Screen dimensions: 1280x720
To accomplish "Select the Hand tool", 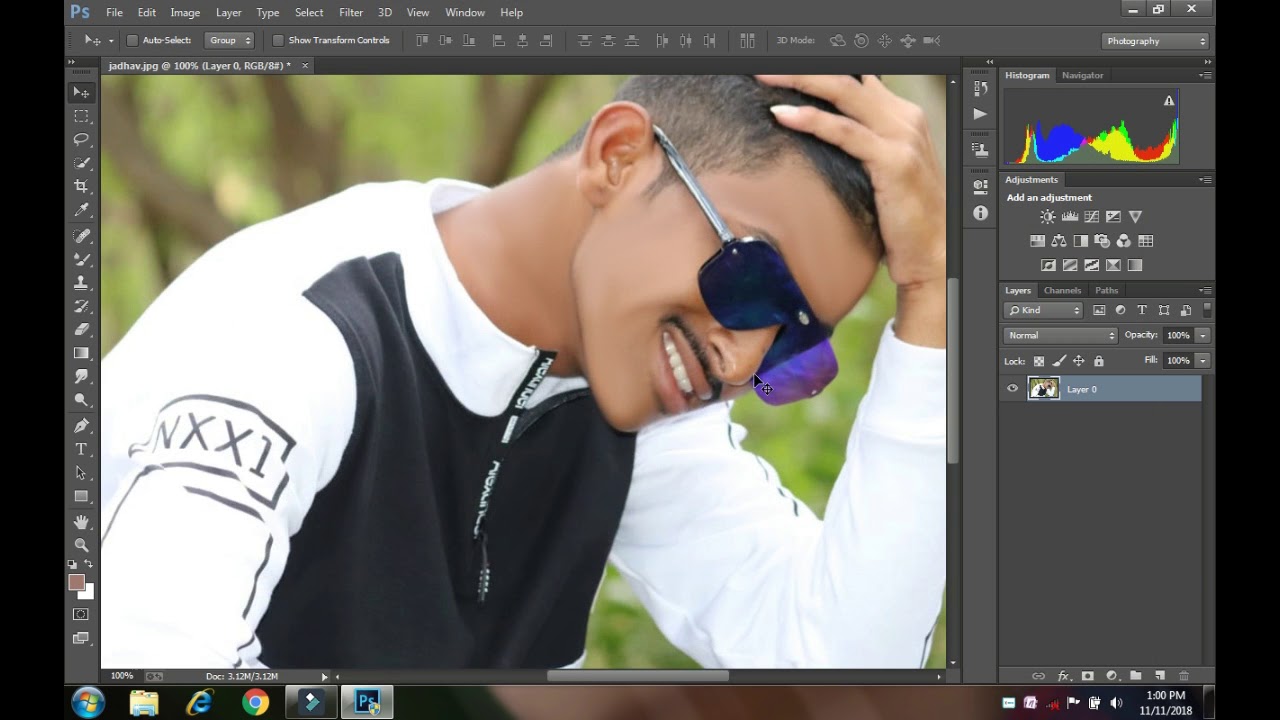I will pos(81,522).
